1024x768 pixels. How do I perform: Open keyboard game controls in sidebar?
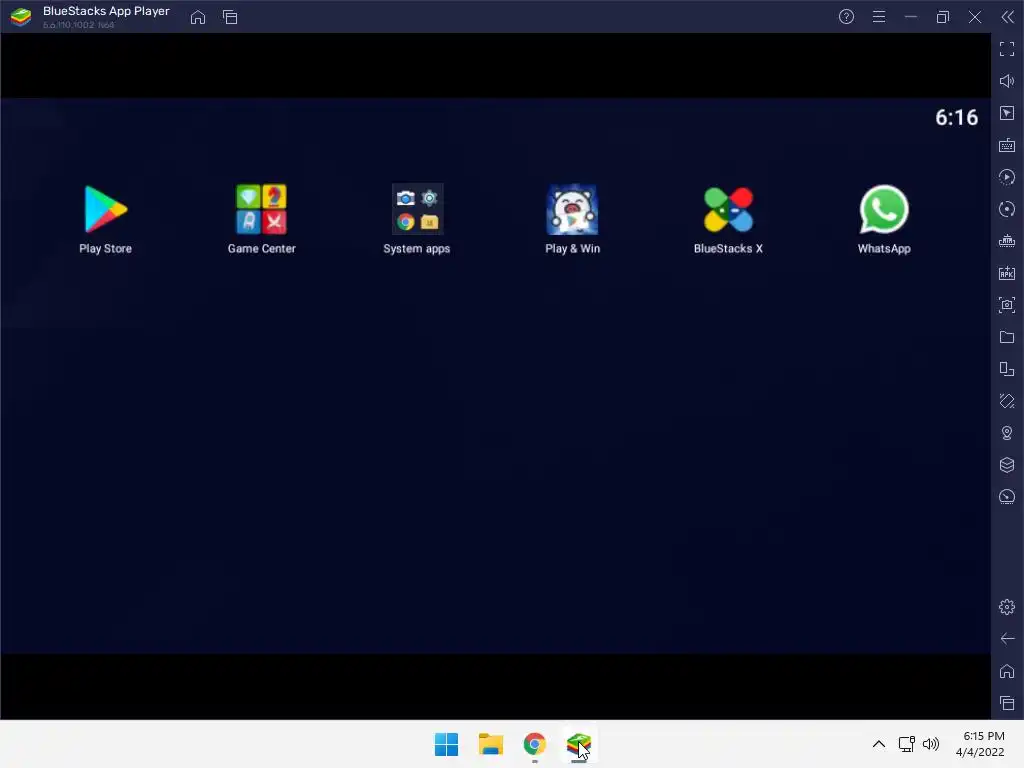tap(1007, 145)
